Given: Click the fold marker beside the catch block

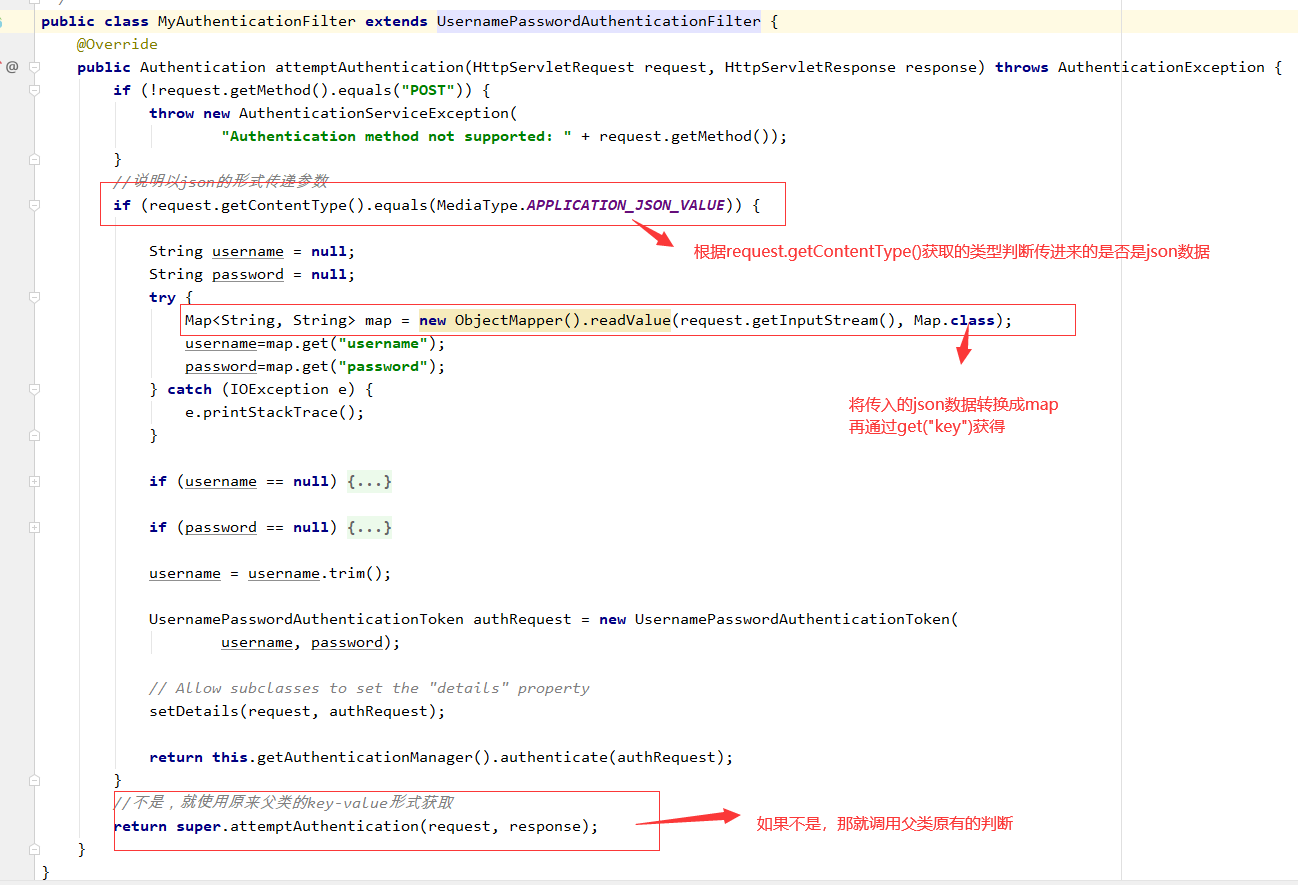Looking at the screenshot, I should [32, 389].
